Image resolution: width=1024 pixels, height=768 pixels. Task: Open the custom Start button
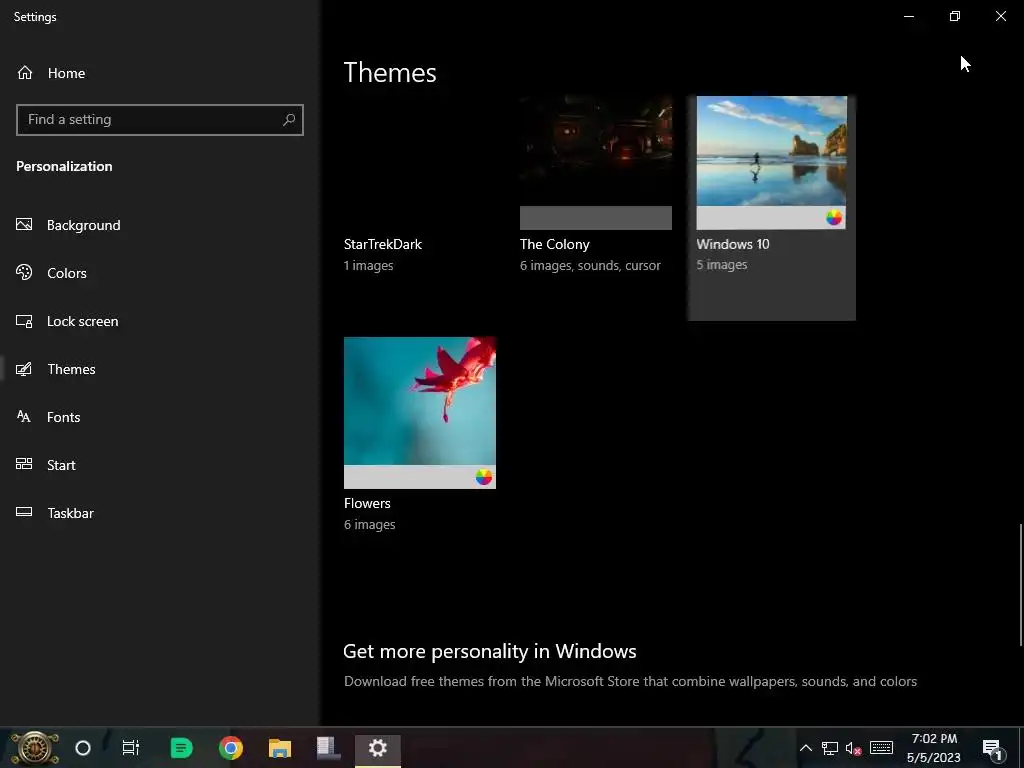35,748
